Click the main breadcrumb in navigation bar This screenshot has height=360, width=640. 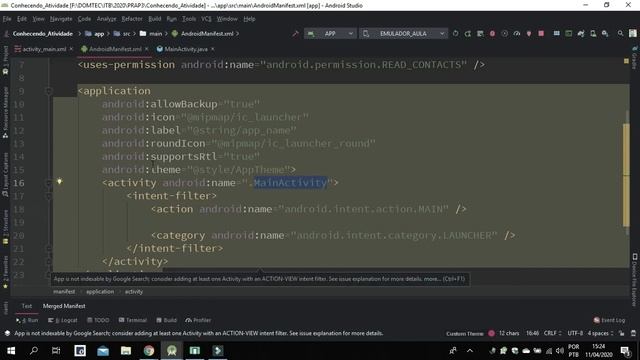pos(151,33)
